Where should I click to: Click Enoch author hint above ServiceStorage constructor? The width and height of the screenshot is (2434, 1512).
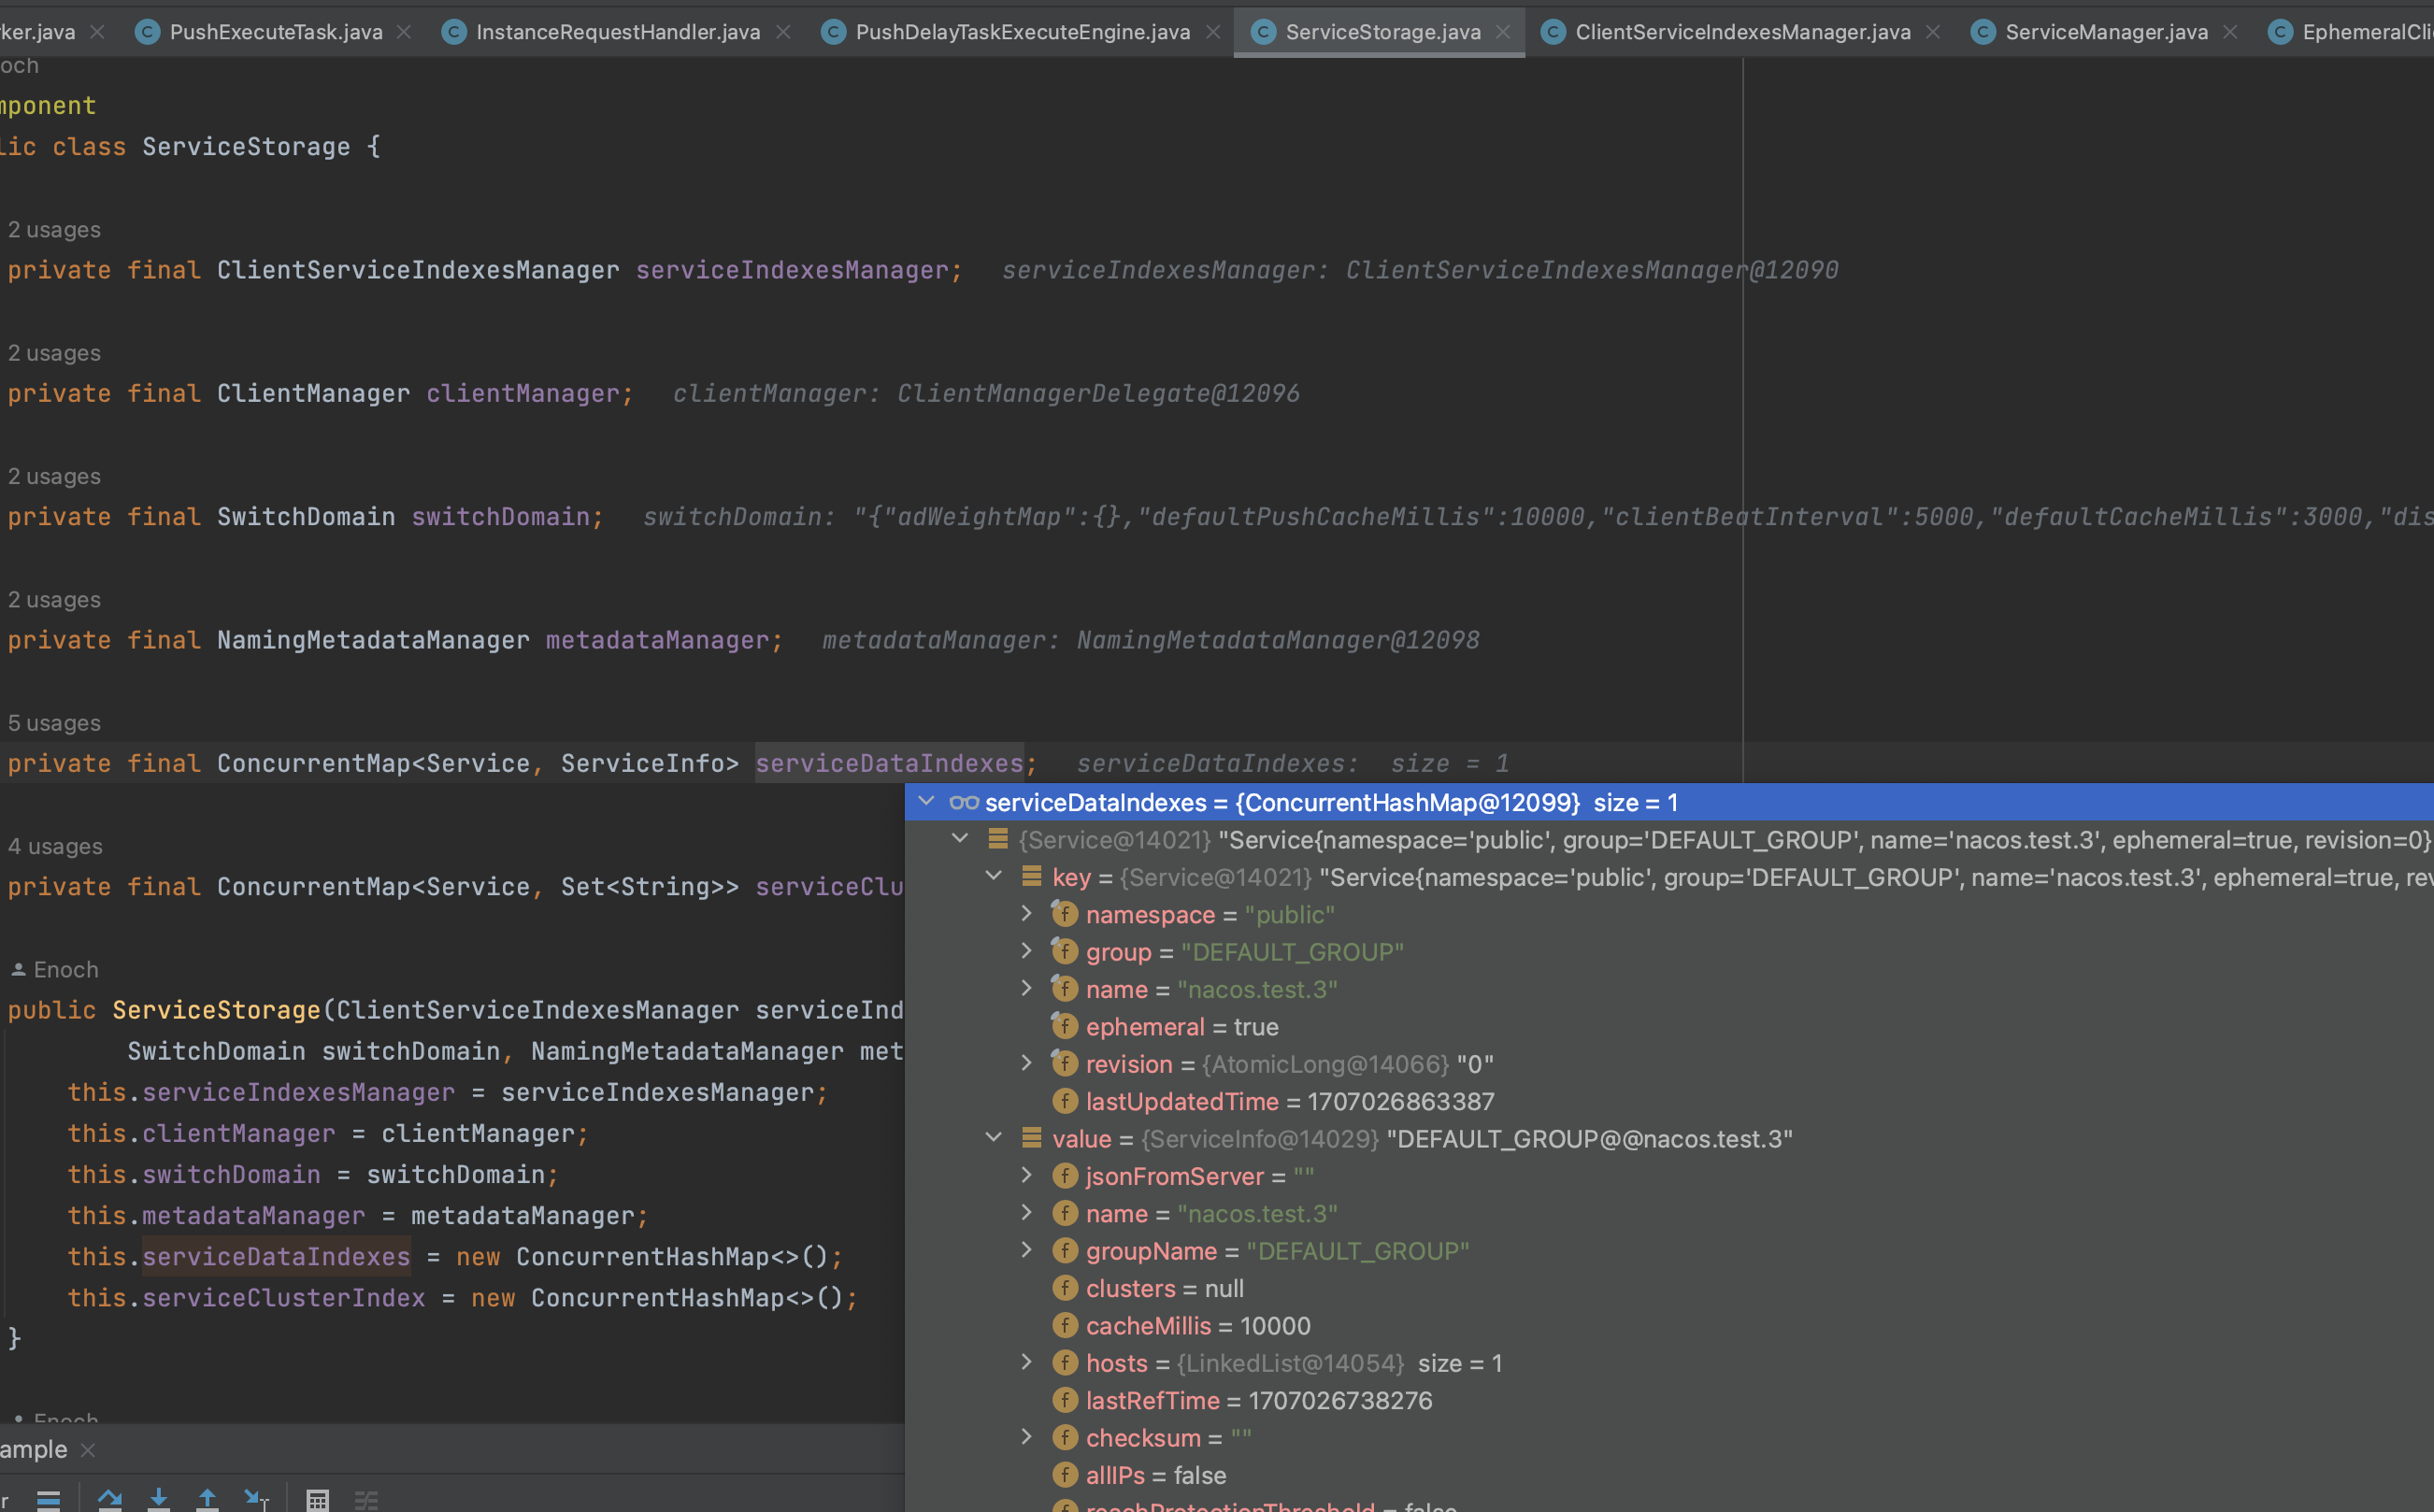pyautogui.click(x=55, y=970)
